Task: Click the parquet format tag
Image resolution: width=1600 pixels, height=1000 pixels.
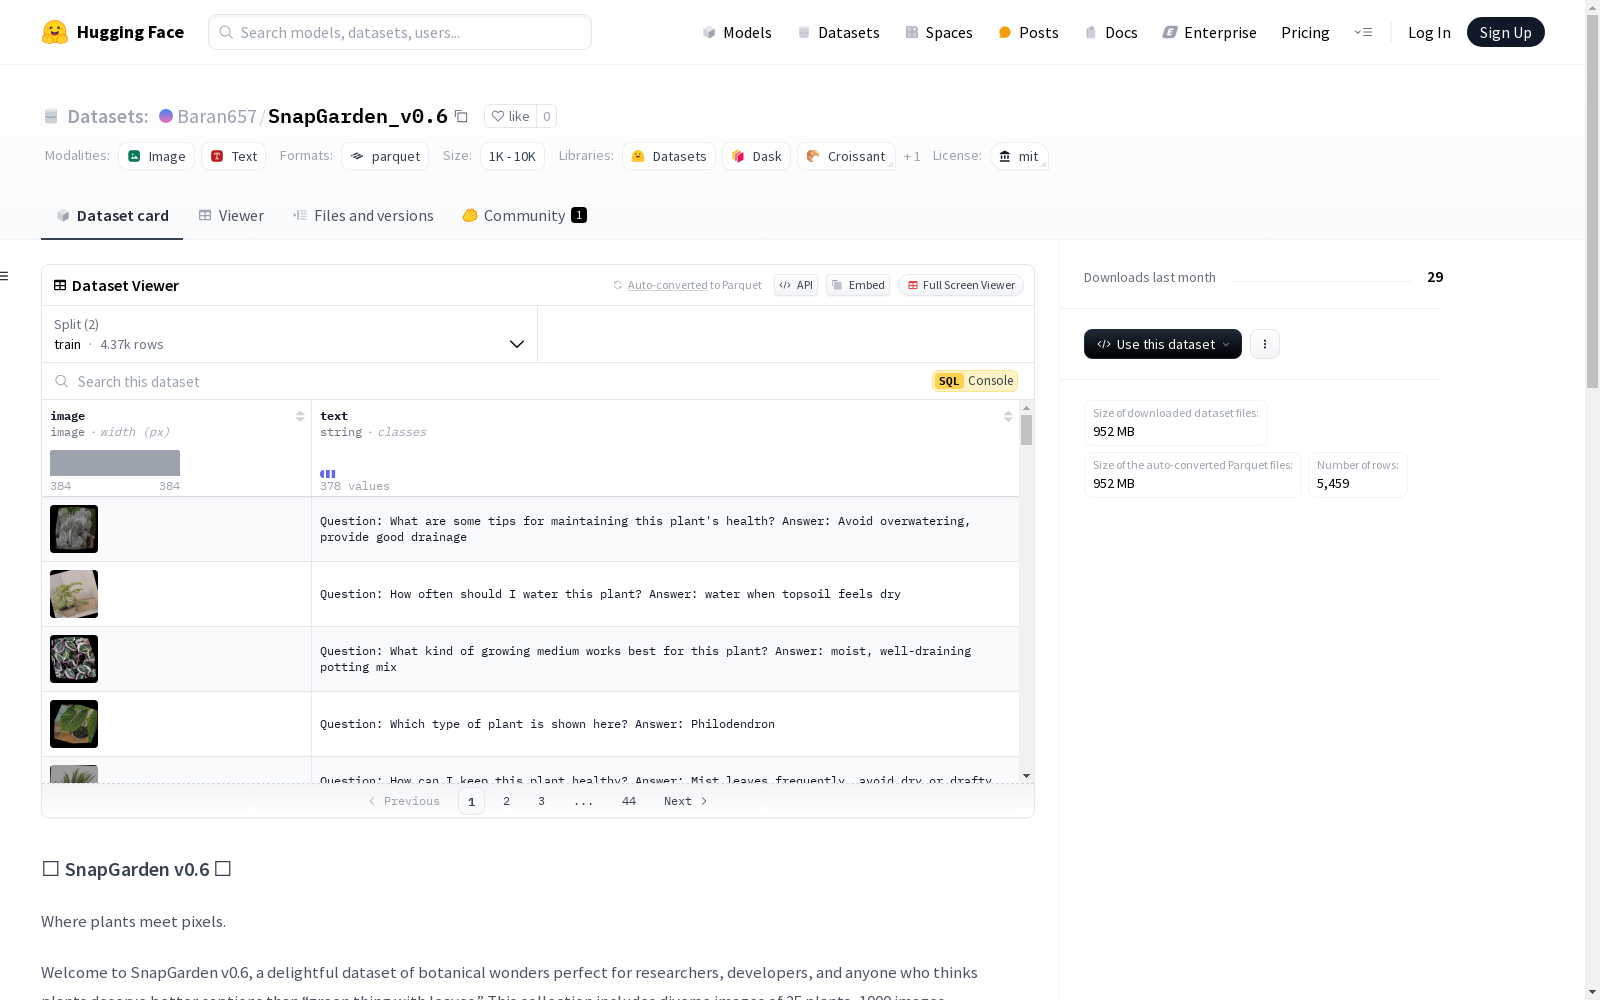Action: (x=385, y=156)
